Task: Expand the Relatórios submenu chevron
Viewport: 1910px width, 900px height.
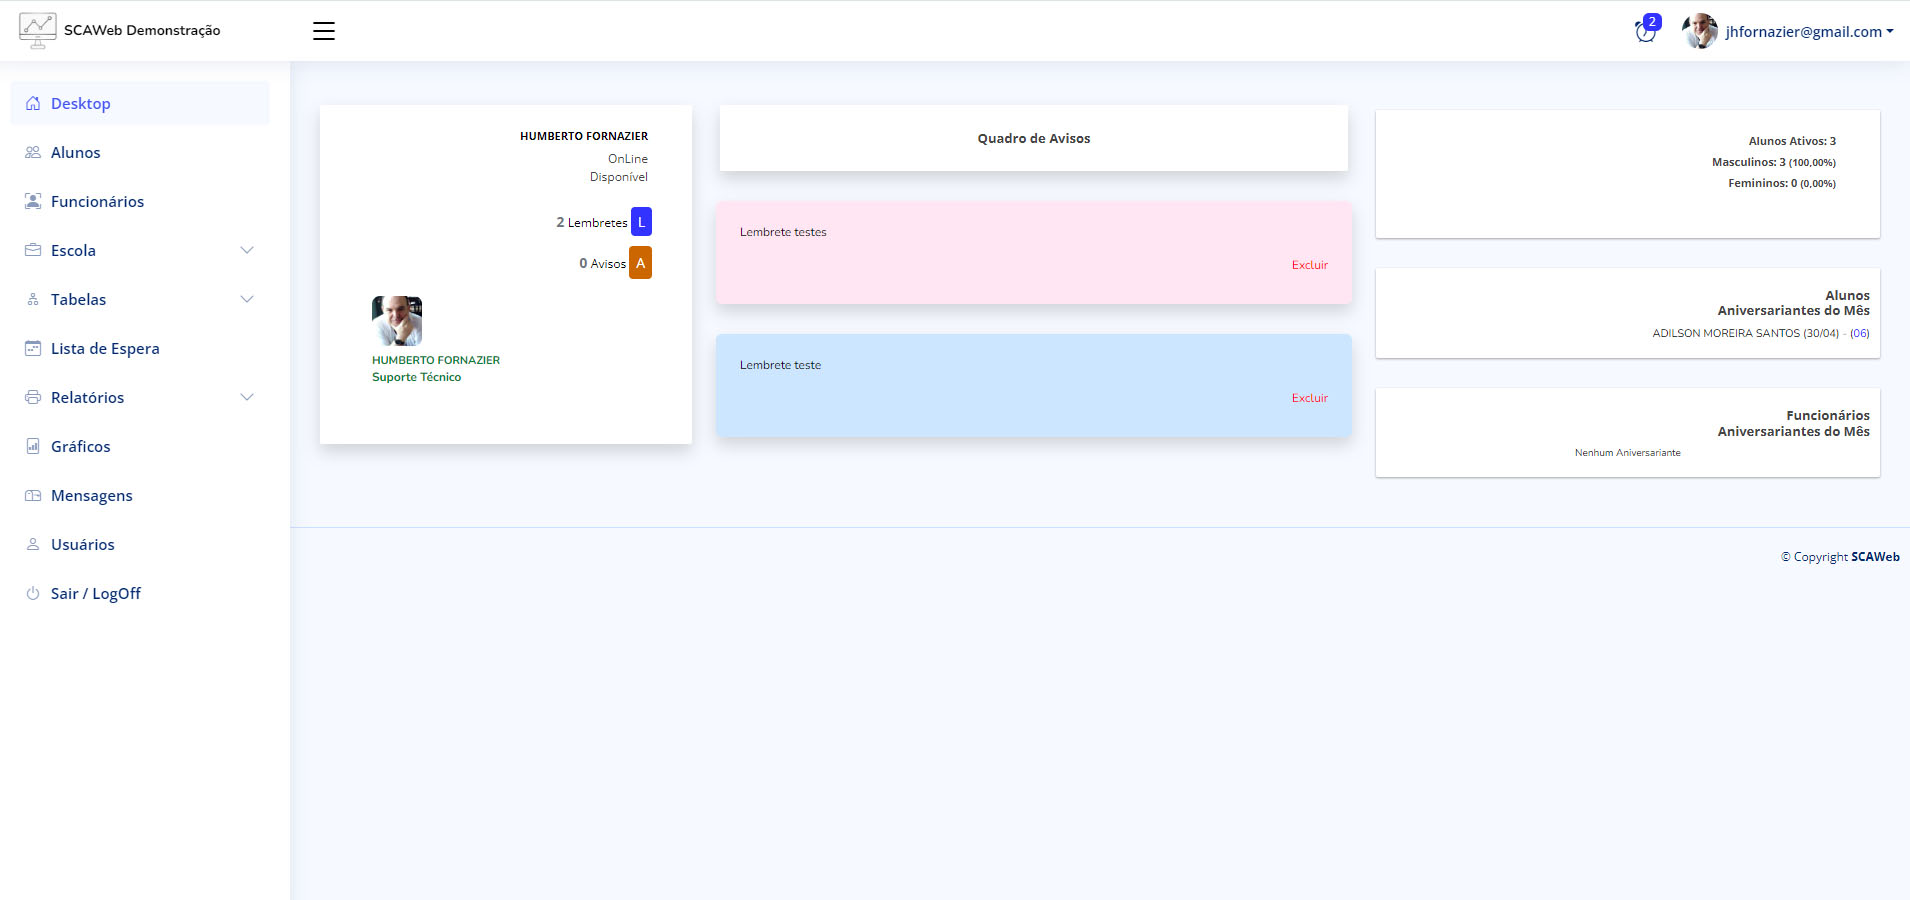Action: [247, 397]
